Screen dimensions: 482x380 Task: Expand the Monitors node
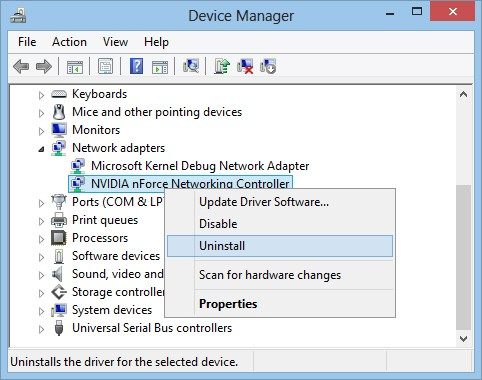pos(41,131)
